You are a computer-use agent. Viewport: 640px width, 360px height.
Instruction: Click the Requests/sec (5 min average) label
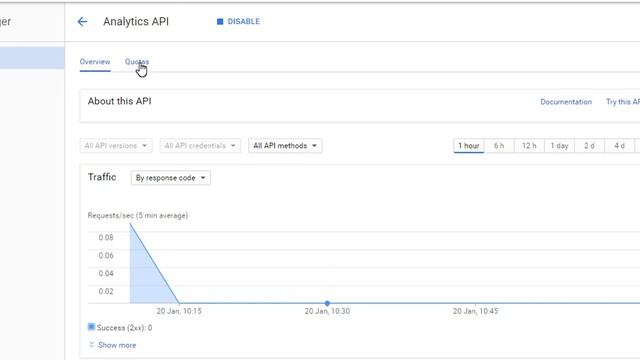click(x=138, y=216)
